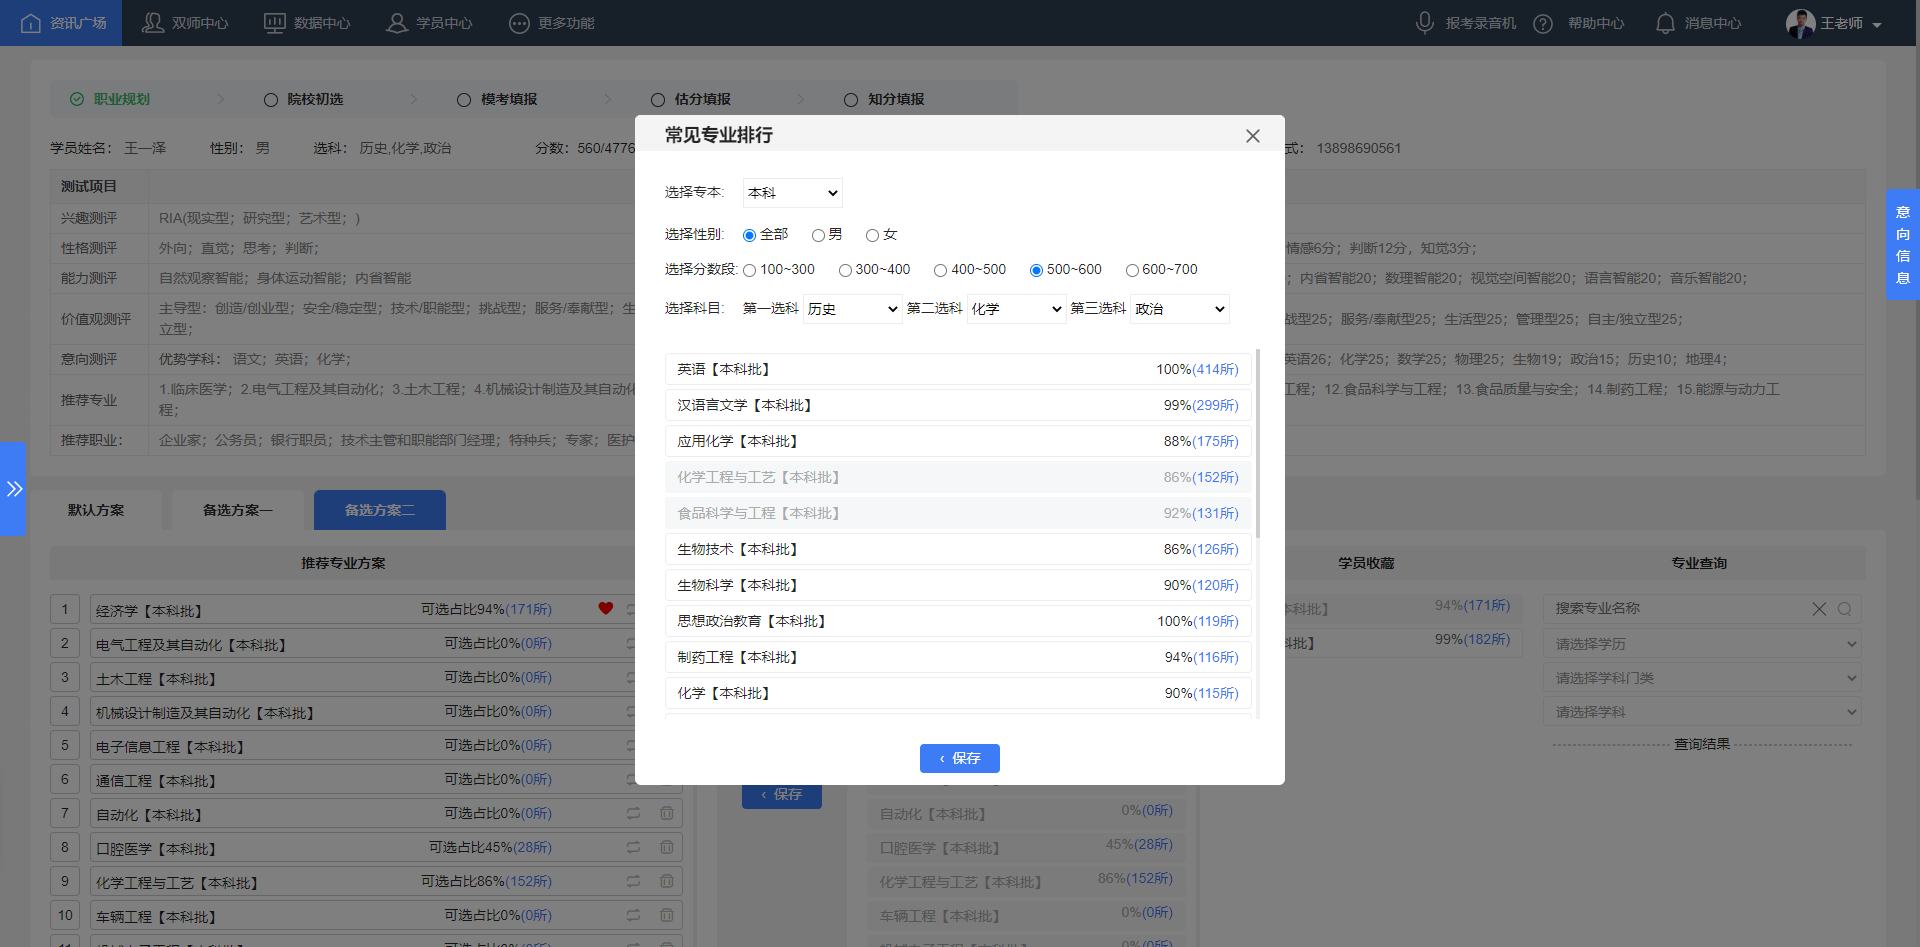Click trash icon on 口腔医学 row
This screenshot has width=1920, height=947.
(667, 847)
